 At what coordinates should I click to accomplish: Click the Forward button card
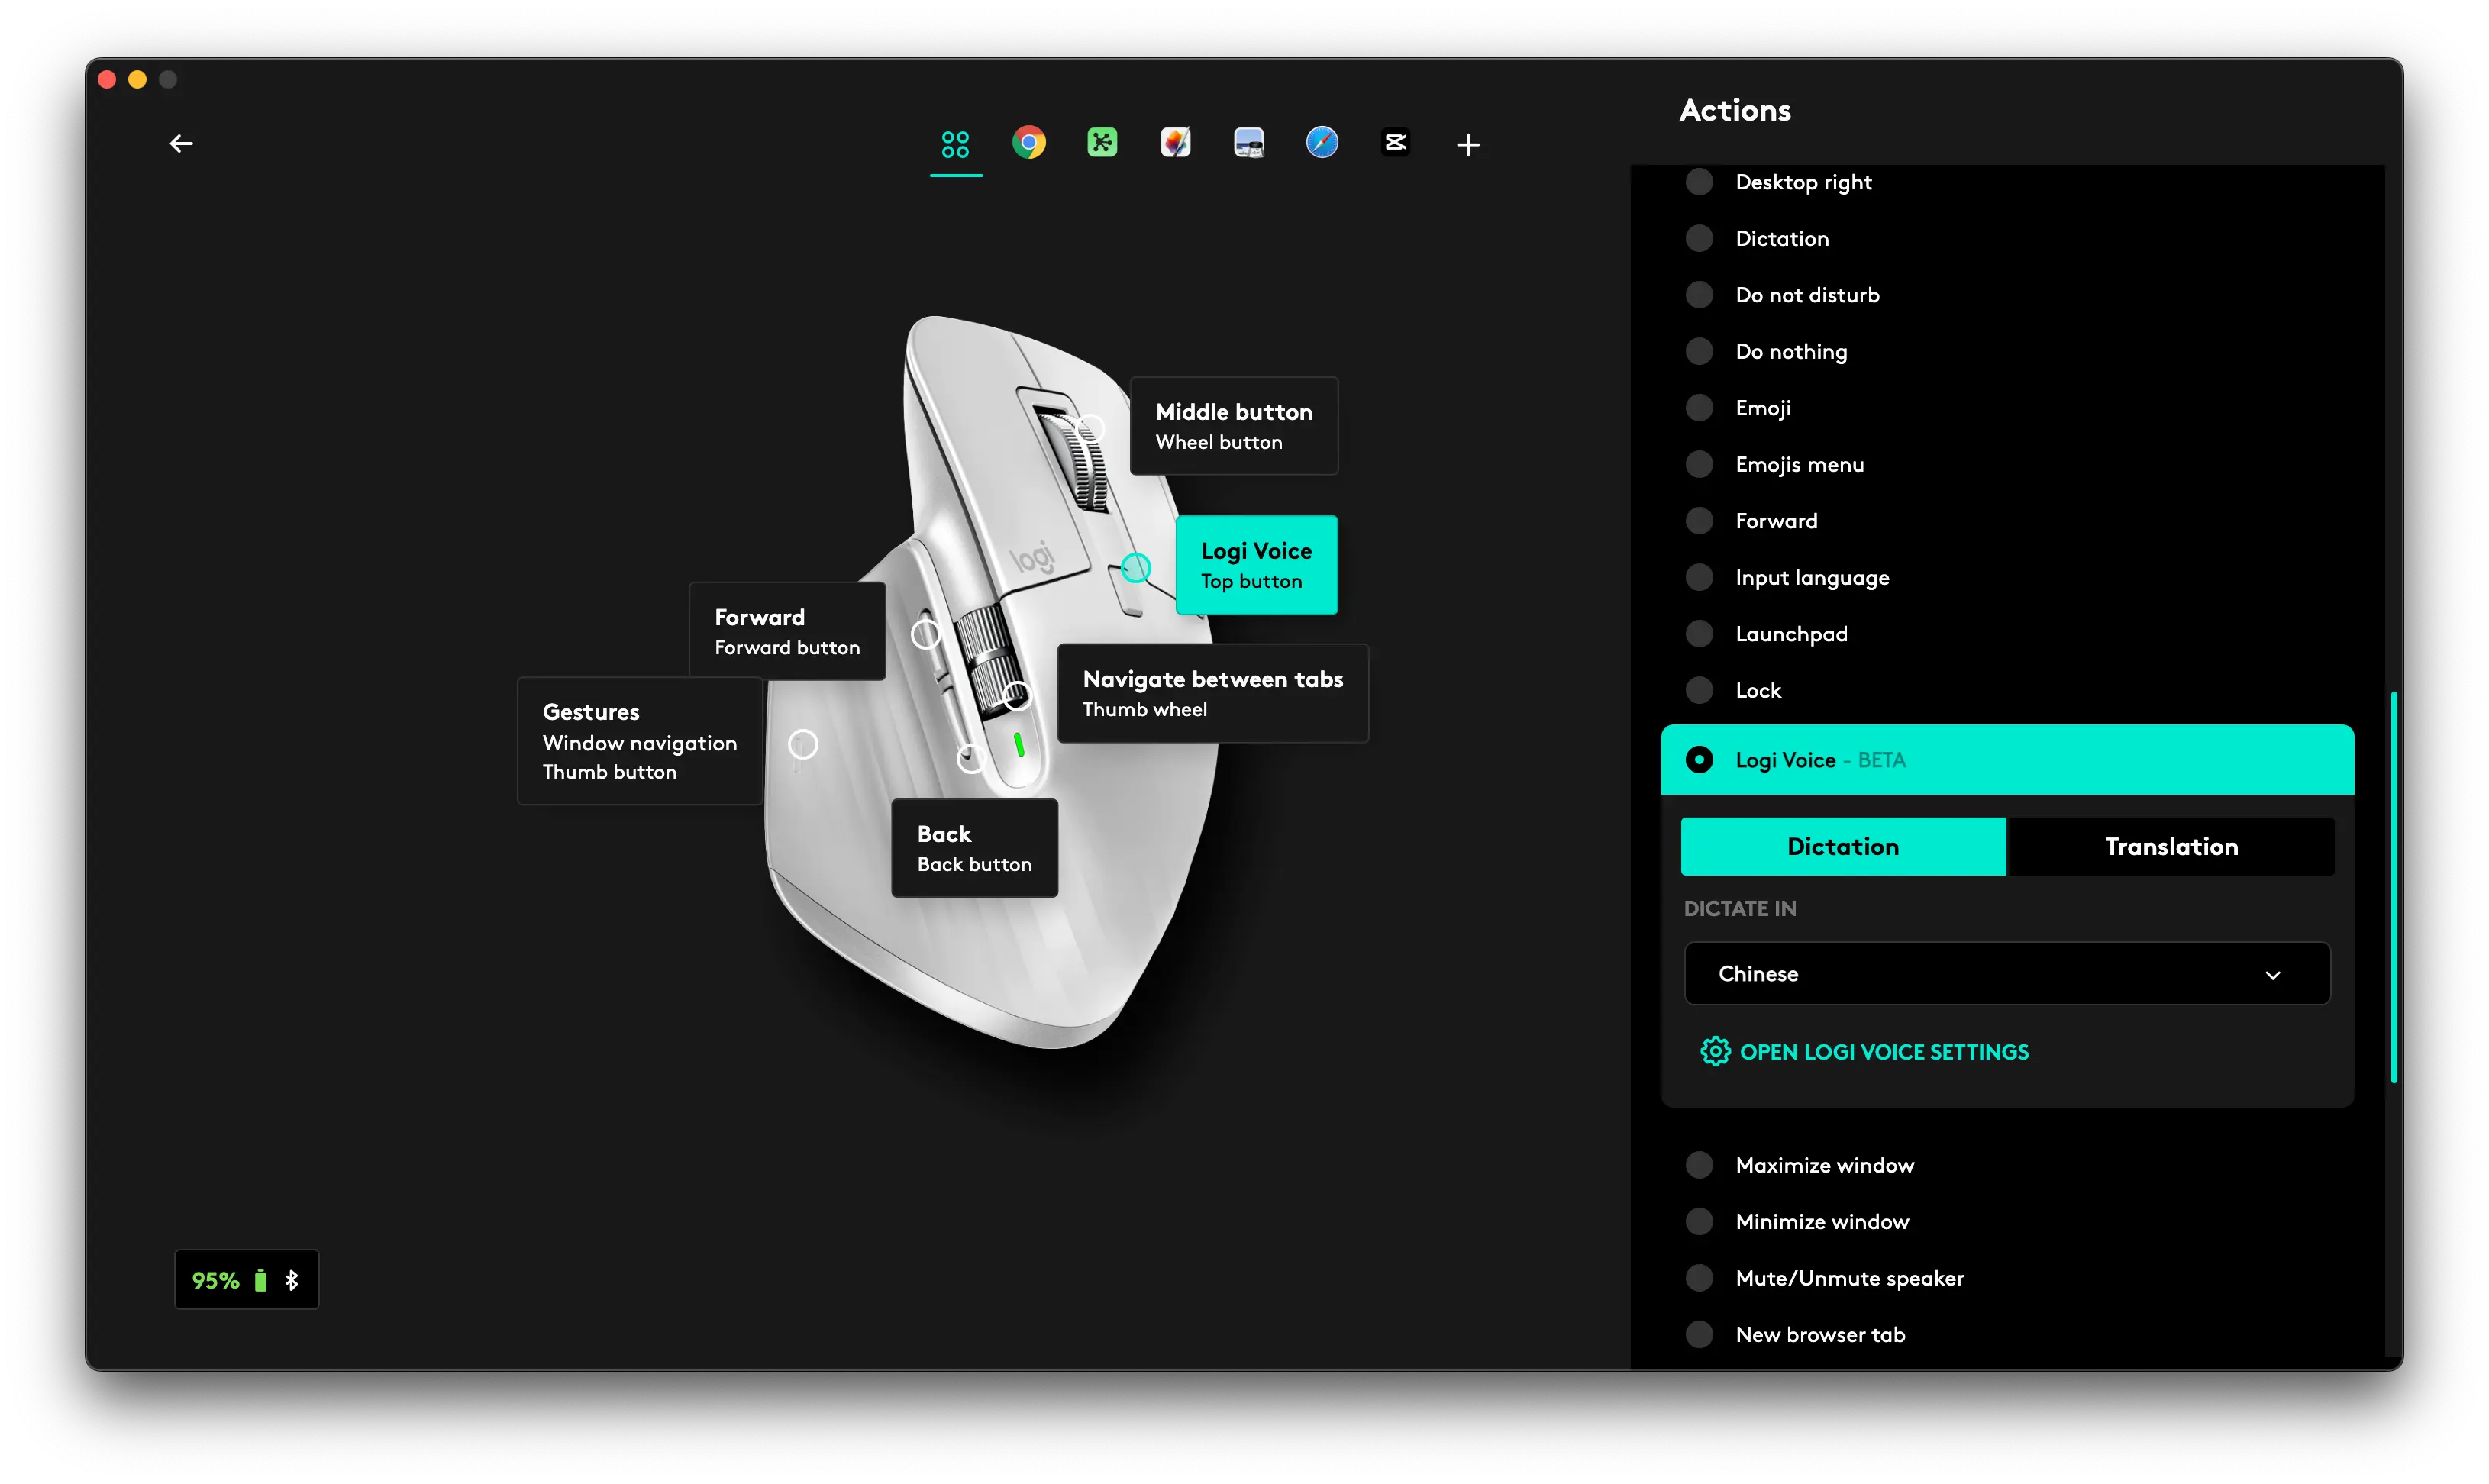point(787,631)
